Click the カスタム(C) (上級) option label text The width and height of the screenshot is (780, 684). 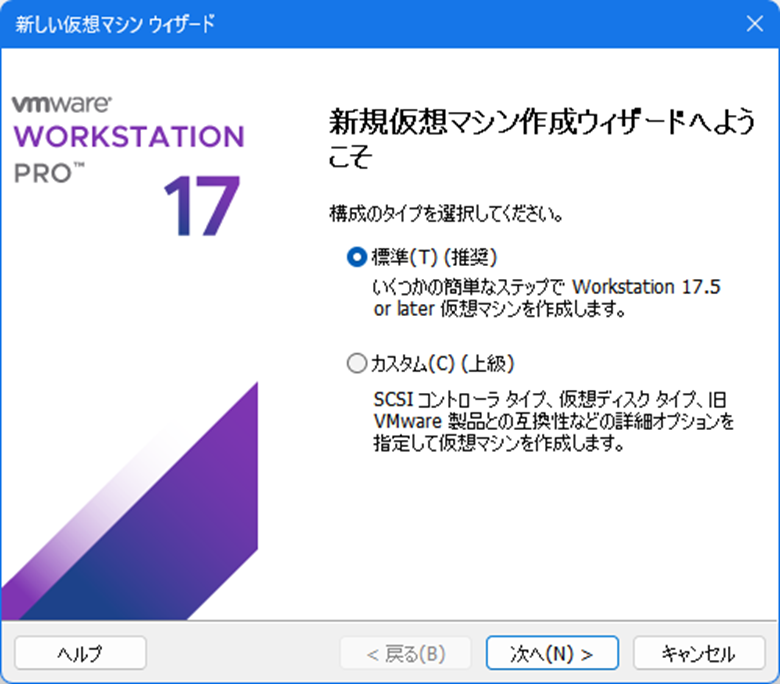click(x=443, y=365)
